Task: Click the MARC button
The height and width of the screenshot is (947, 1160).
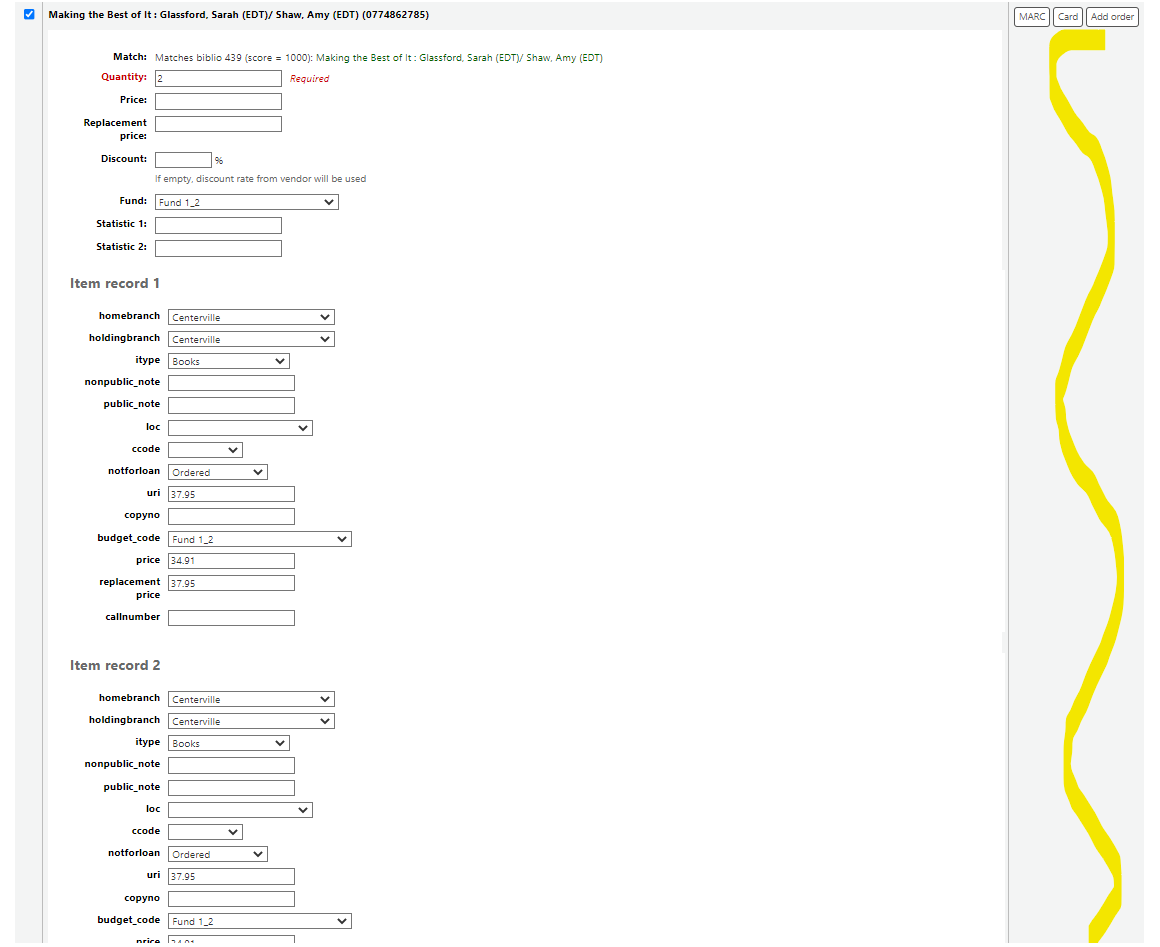Action: coord(1032,17)
